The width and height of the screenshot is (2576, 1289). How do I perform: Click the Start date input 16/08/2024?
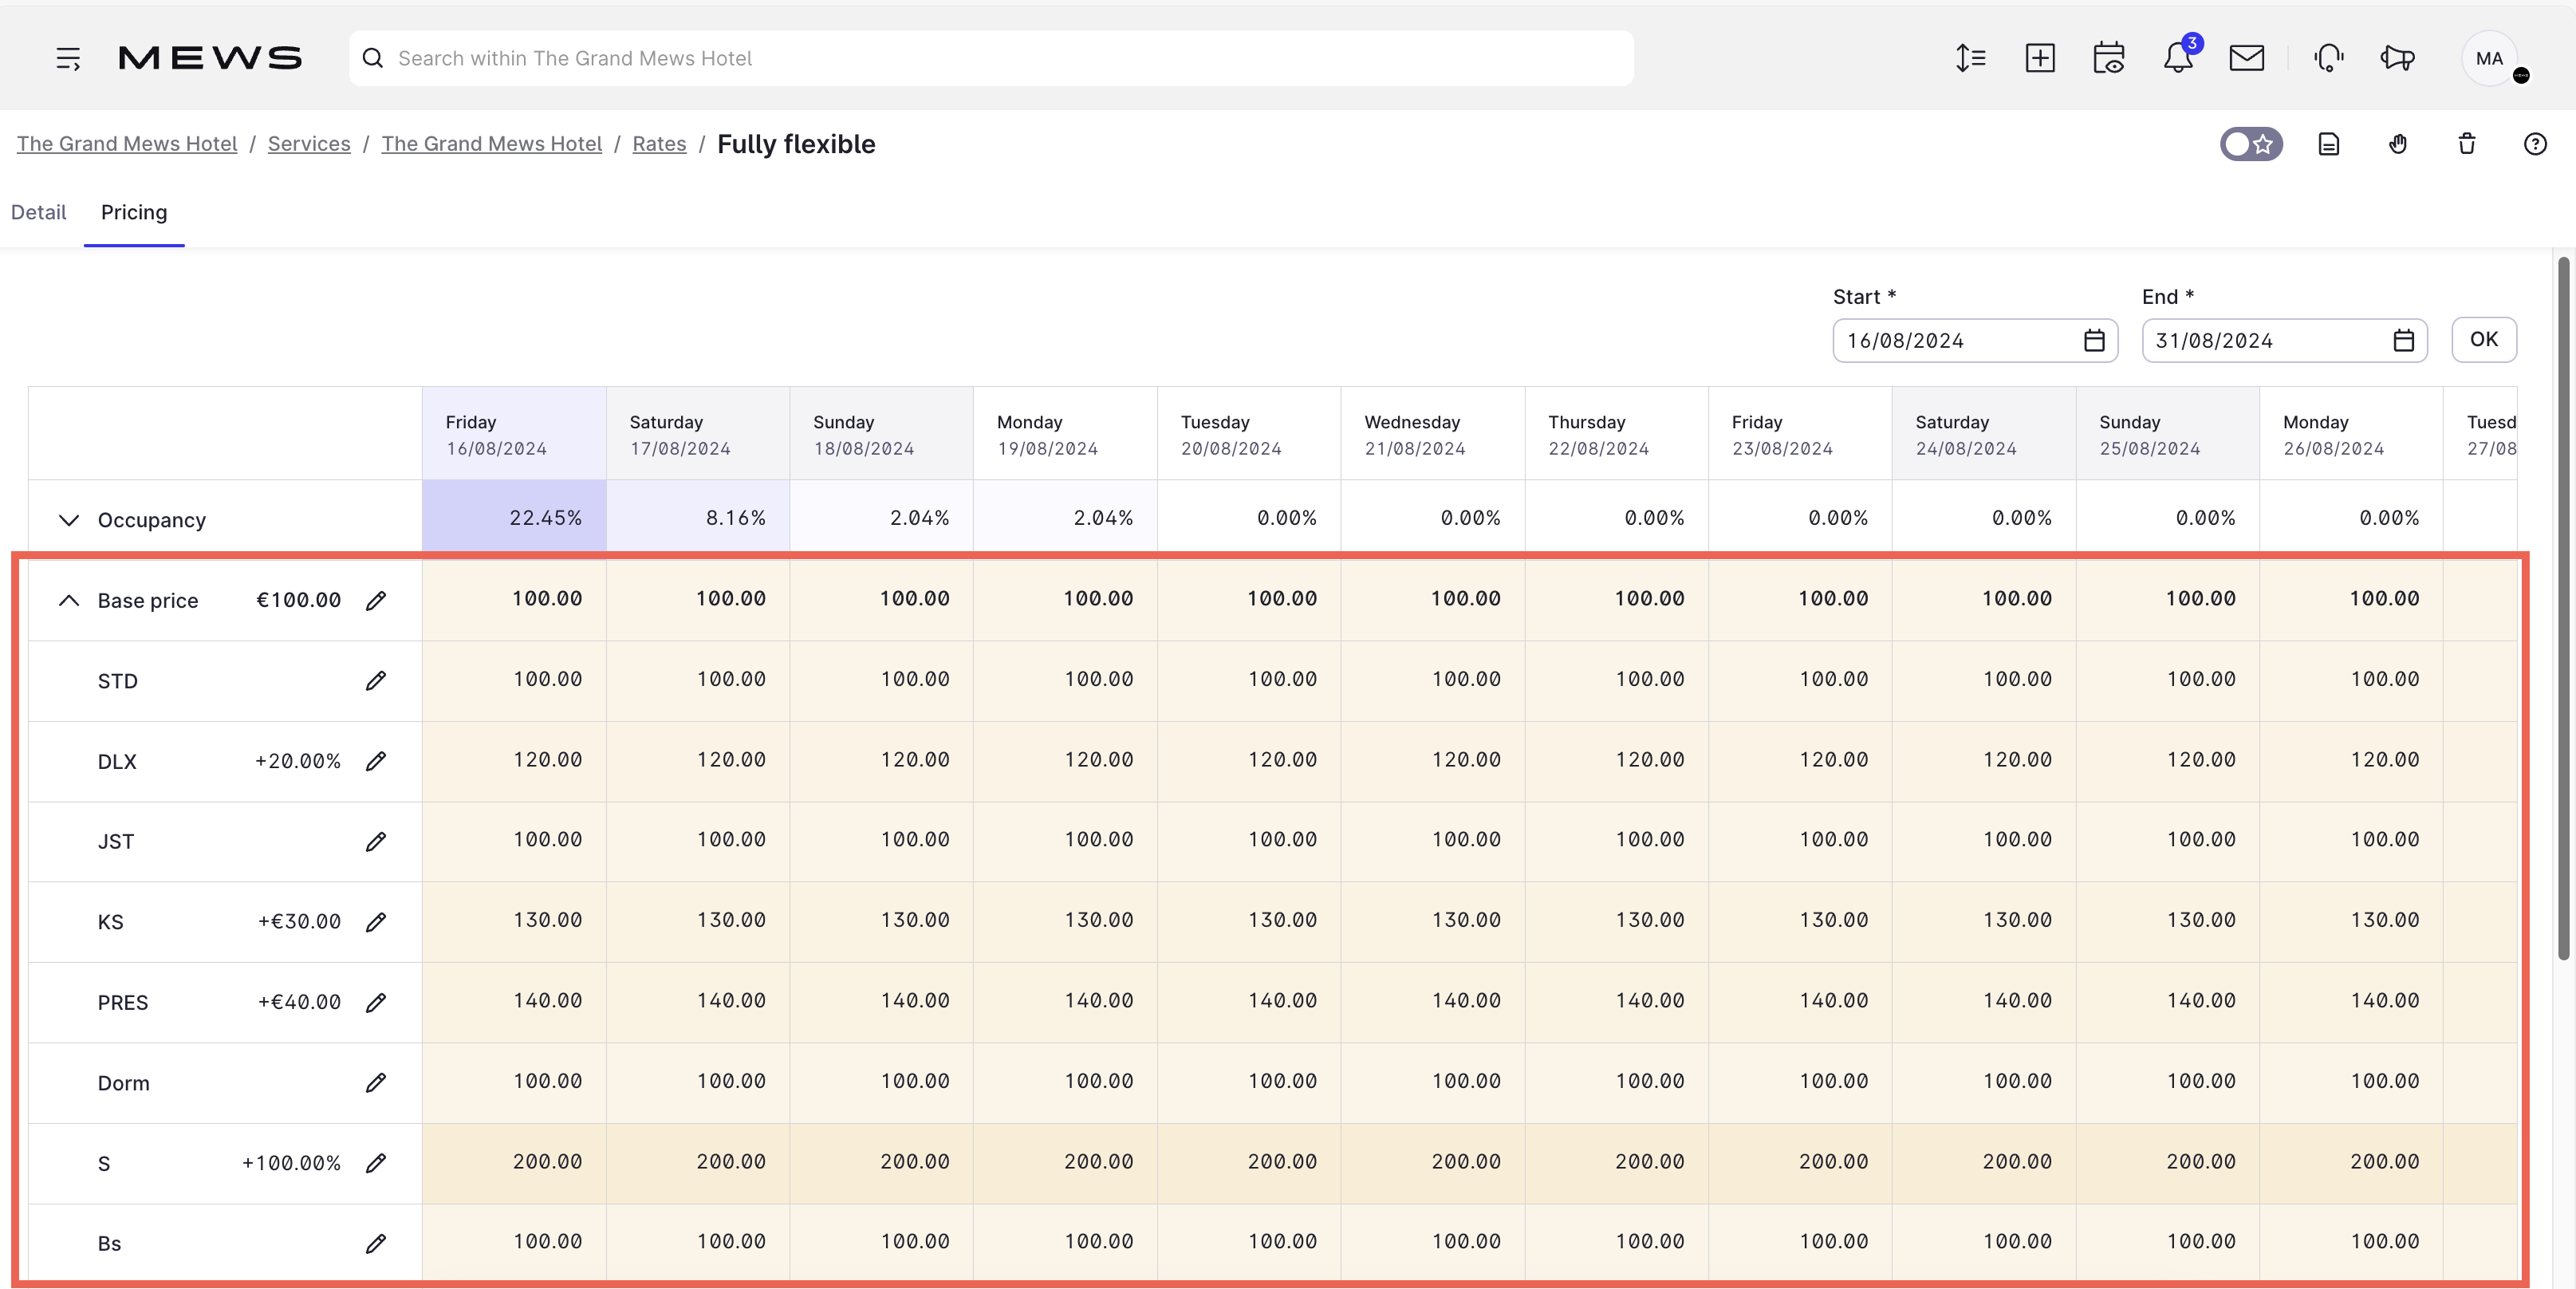pos(1975,341)
